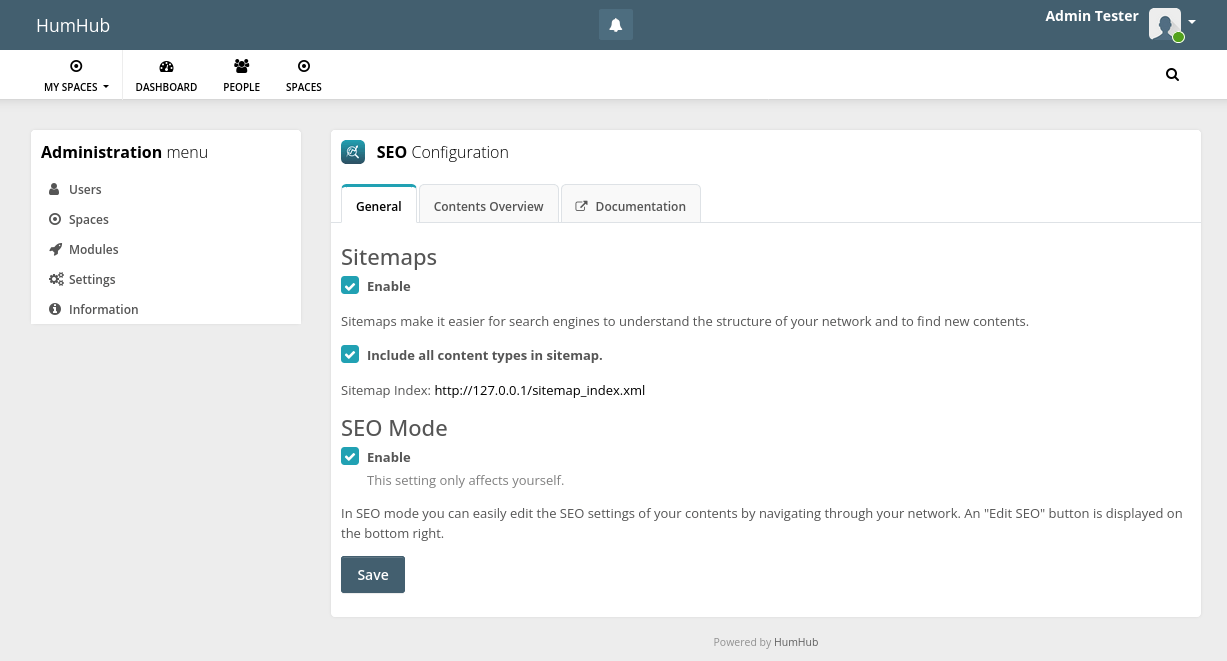
Task: Open the notifications bell icon
Action: pyautogui.click(x=616, y=25)
